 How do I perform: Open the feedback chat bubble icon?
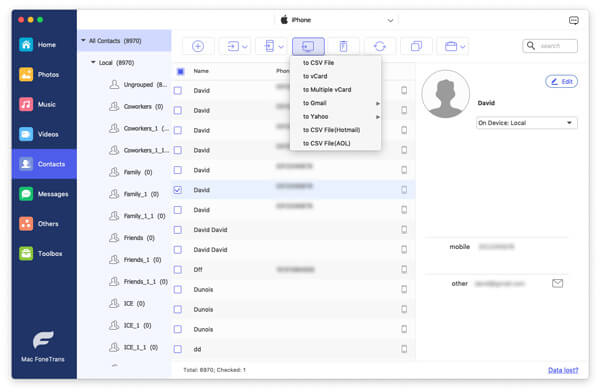(x=574, y=20)
